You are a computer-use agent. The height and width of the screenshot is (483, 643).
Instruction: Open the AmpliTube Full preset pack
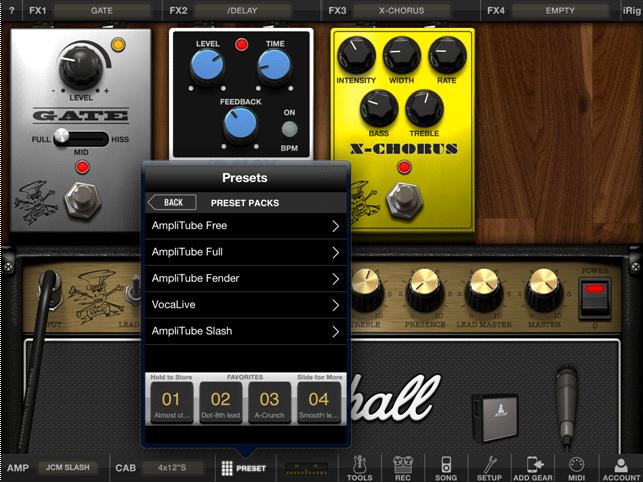tap(245, 252)
